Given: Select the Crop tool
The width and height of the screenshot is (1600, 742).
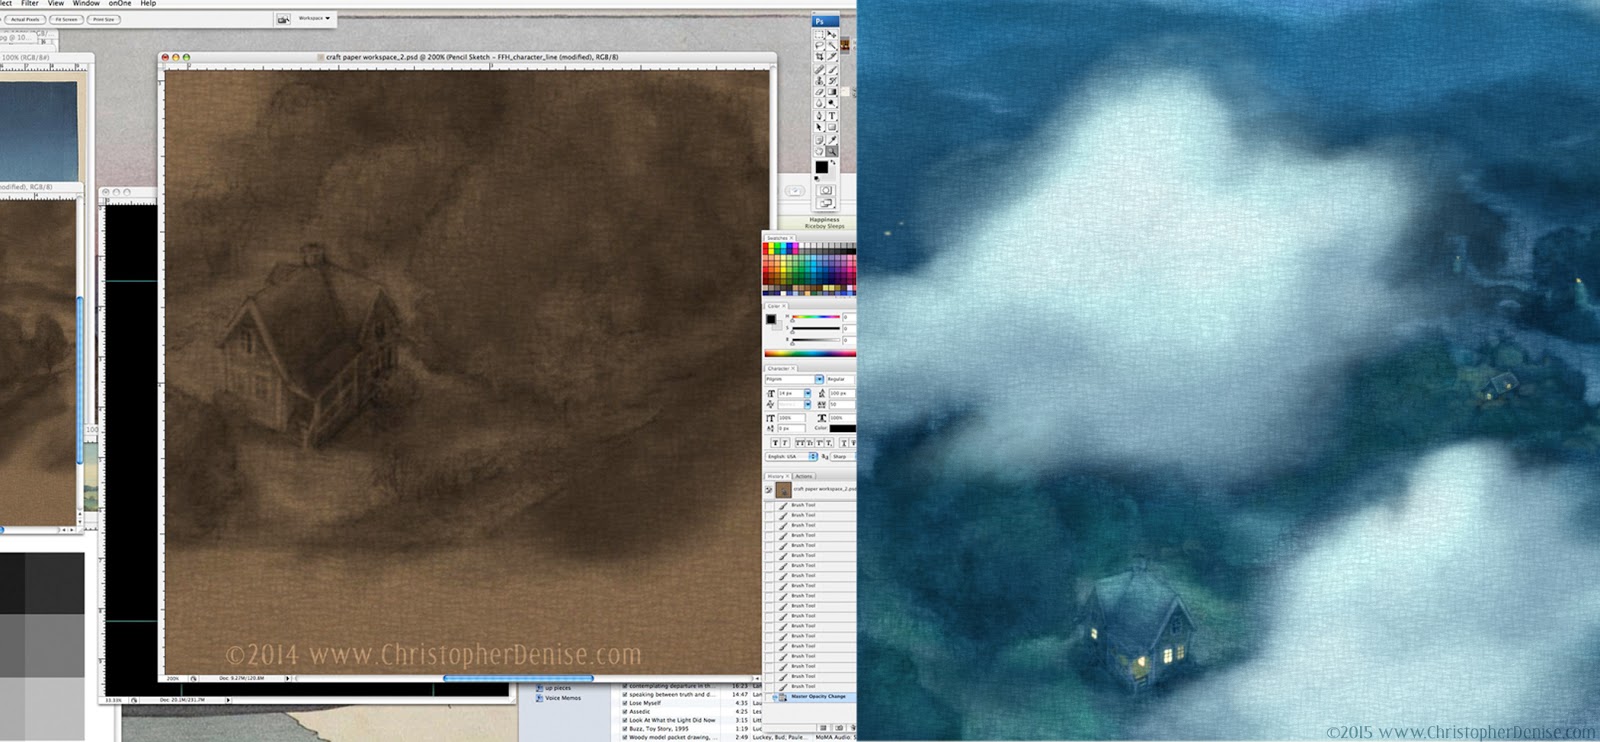Looking at the screenshot, I should (820, 57).
